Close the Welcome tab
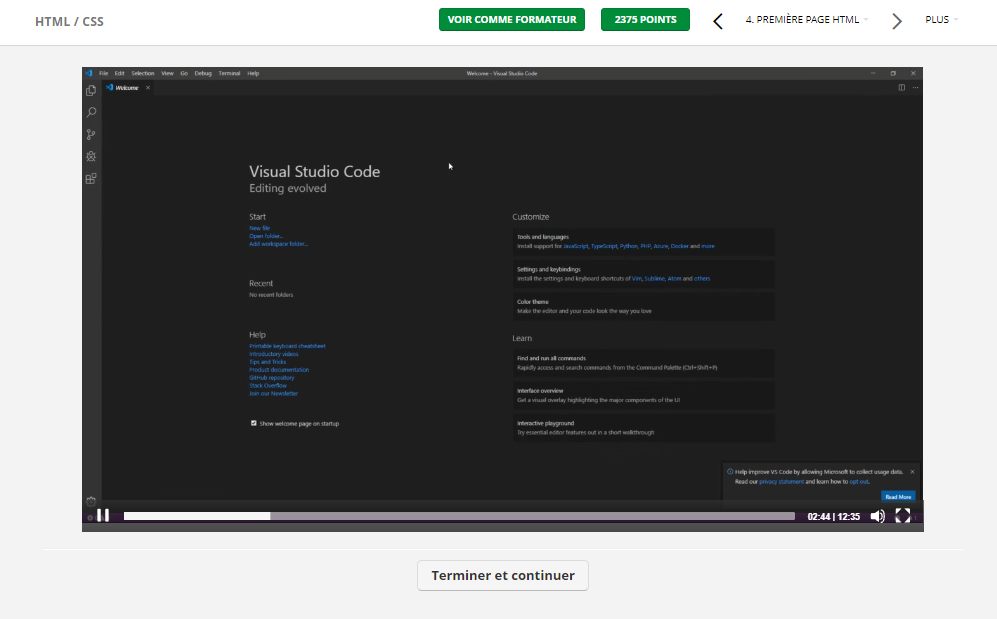Viewport: 997px width, 619px height. click(148, 88)
